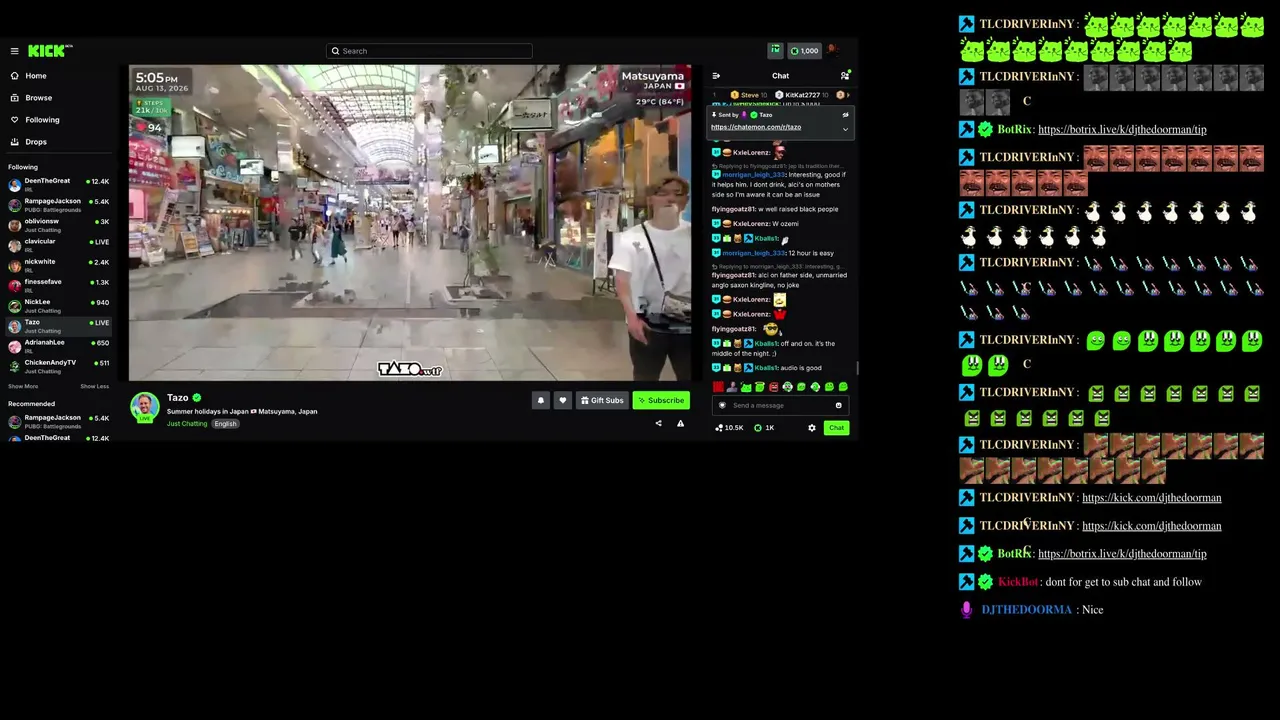Open the 1K Kicks counter in chat

(x=764, y=428)
